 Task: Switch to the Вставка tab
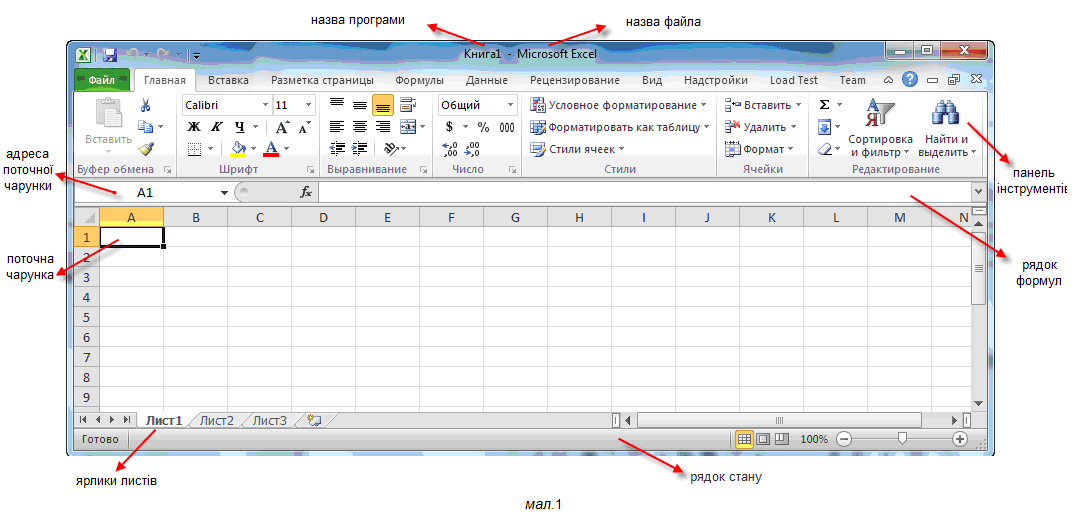pyautogui.click(x=228, y=80)
